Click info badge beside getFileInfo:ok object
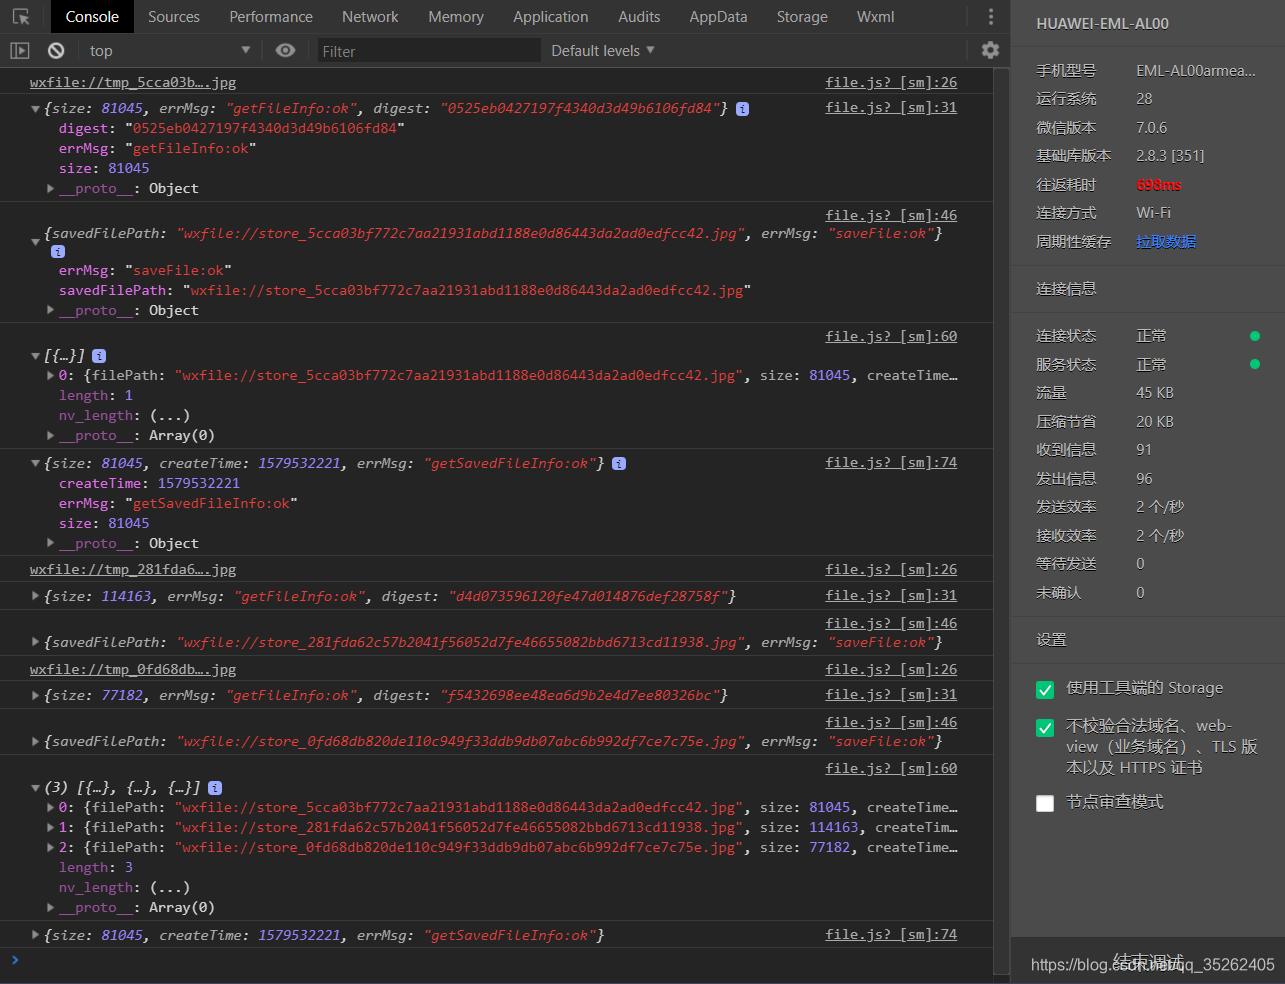This screenshot has width=1285, height=984. [742, 109]
